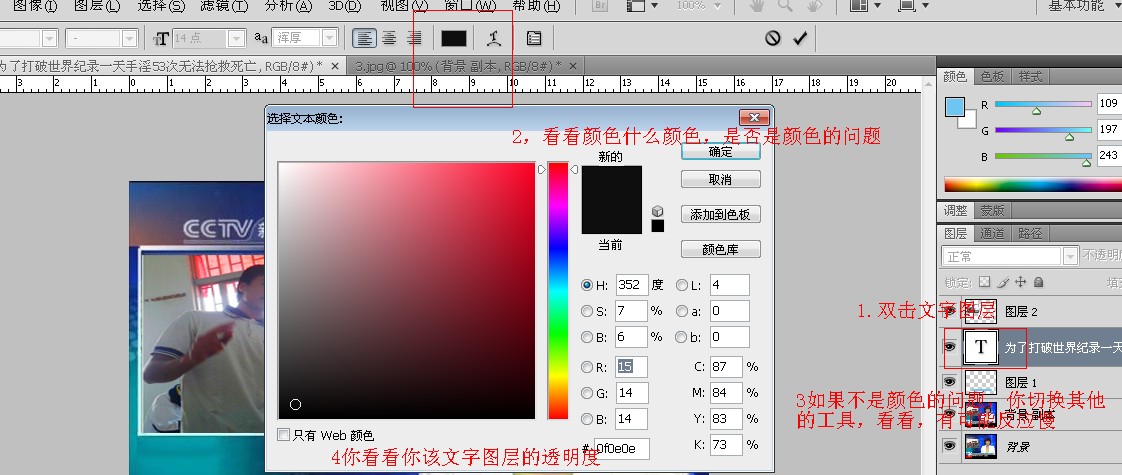Image resolution: width=1122 pixels, height=475 pixels.
Task: Click the H hue value field
Action: [x=632, y=285]
